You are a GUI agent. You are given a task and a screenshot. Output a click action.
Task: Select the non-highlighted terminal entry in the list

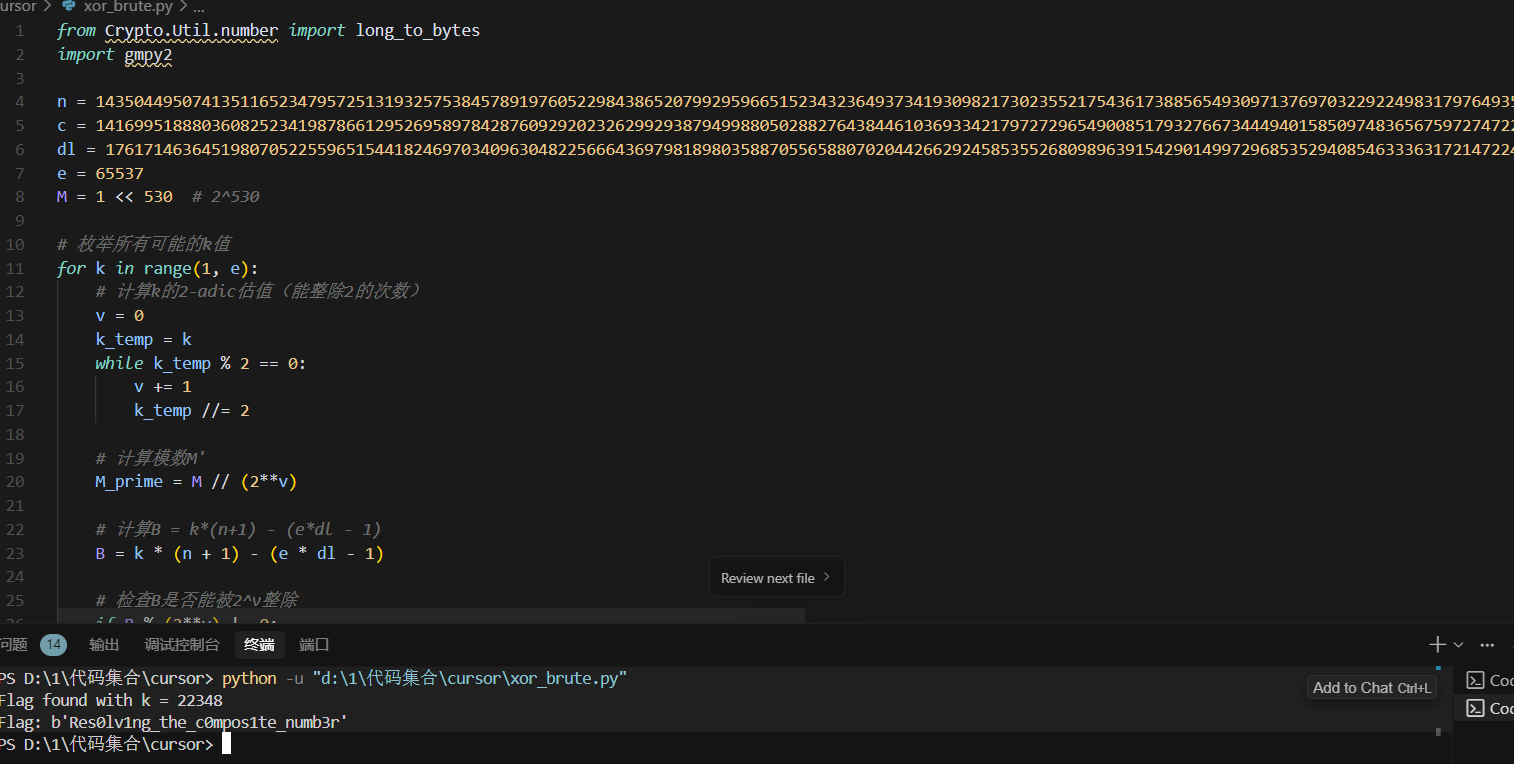pyautogui.click(x=1489, y=681)
